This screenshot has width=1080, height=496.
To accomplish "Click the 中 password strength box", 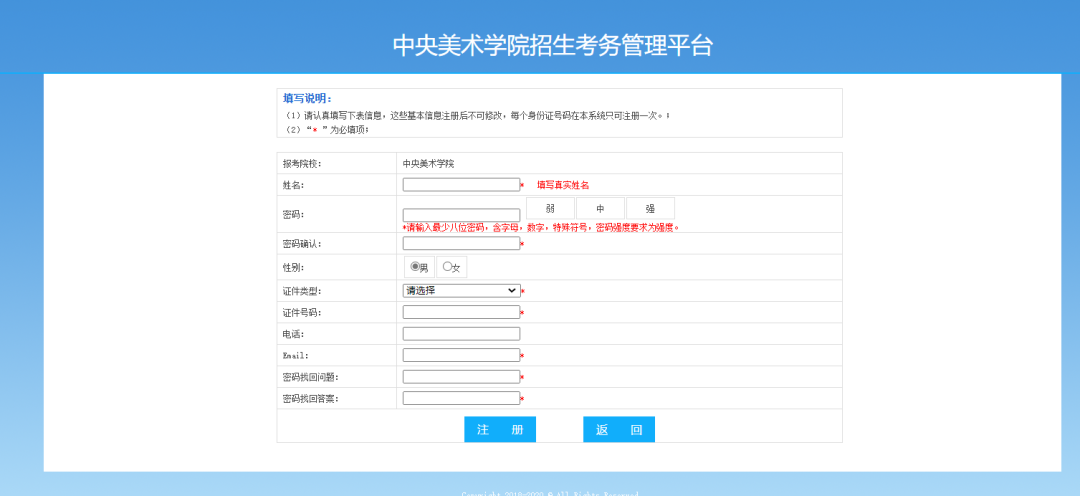I will (x=600, y=208).
